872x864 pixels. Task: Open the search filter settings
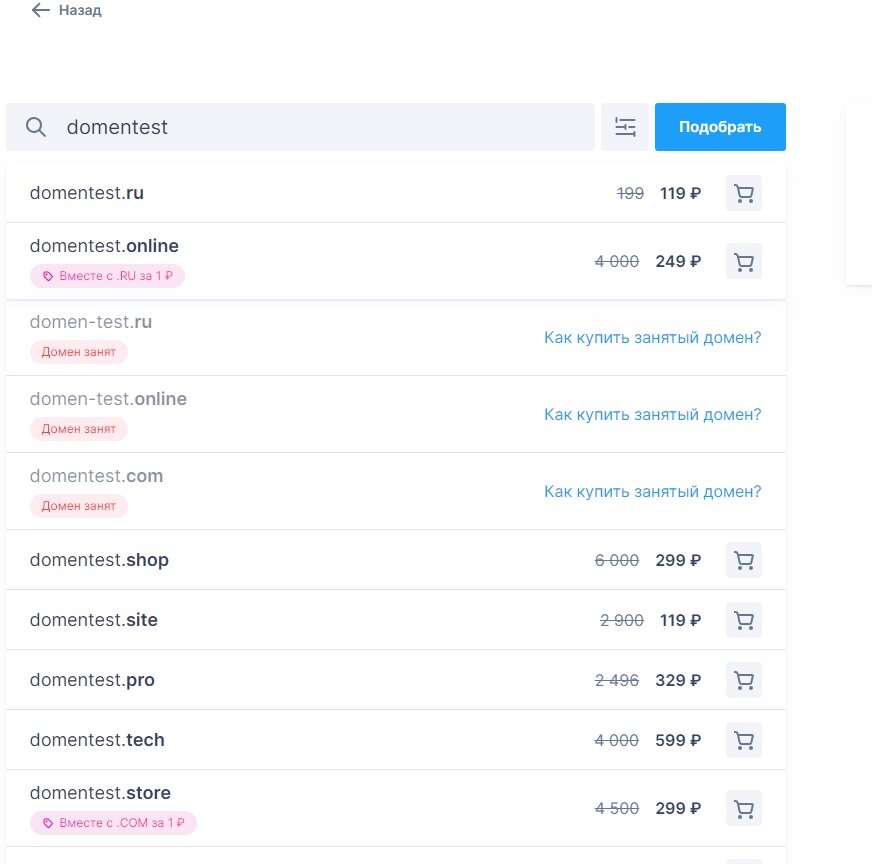click(x=625, y=127)
